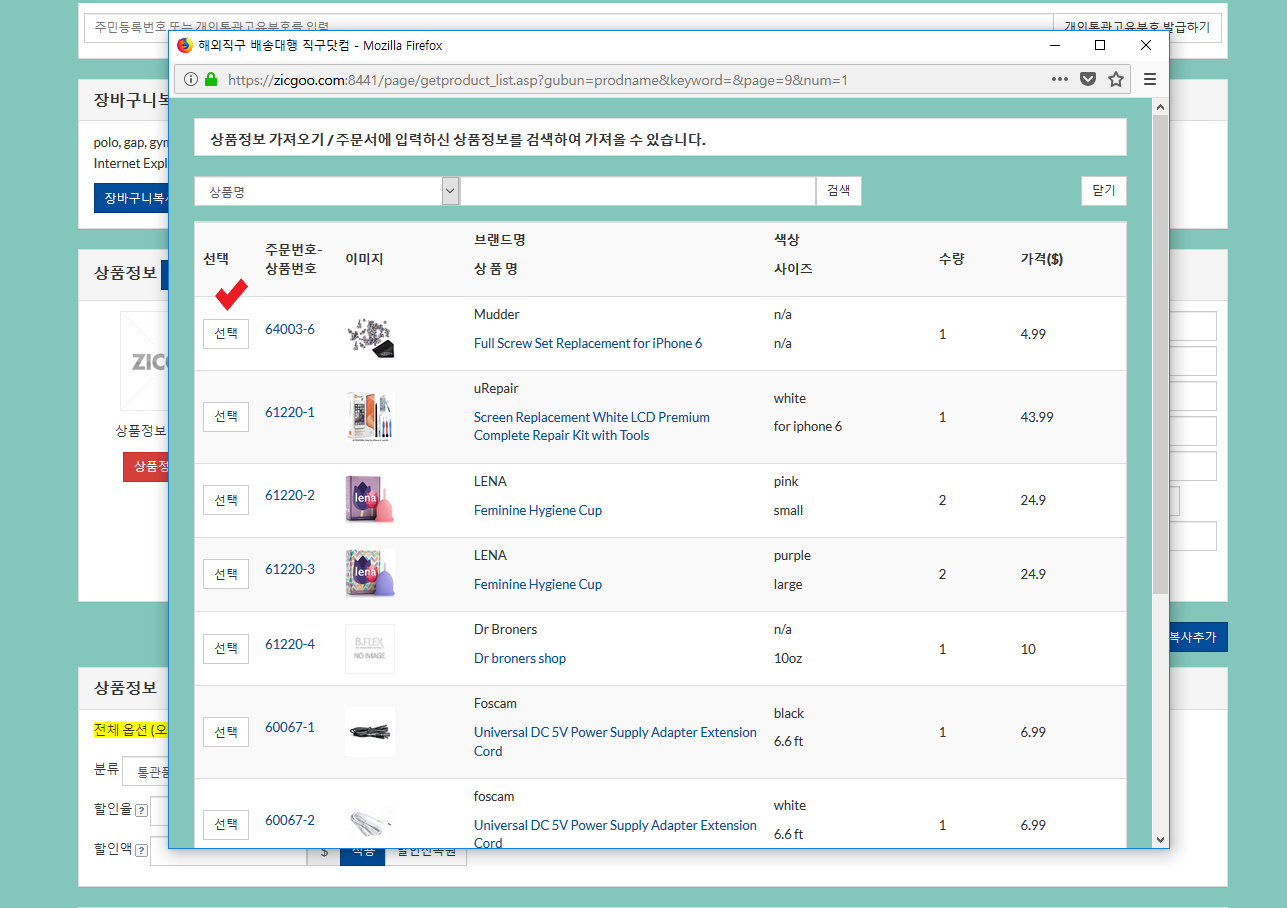Open the white Universal DC 5V Power Supply link
The width and height of the screenshot is (1287, 908).
(615, 834)
